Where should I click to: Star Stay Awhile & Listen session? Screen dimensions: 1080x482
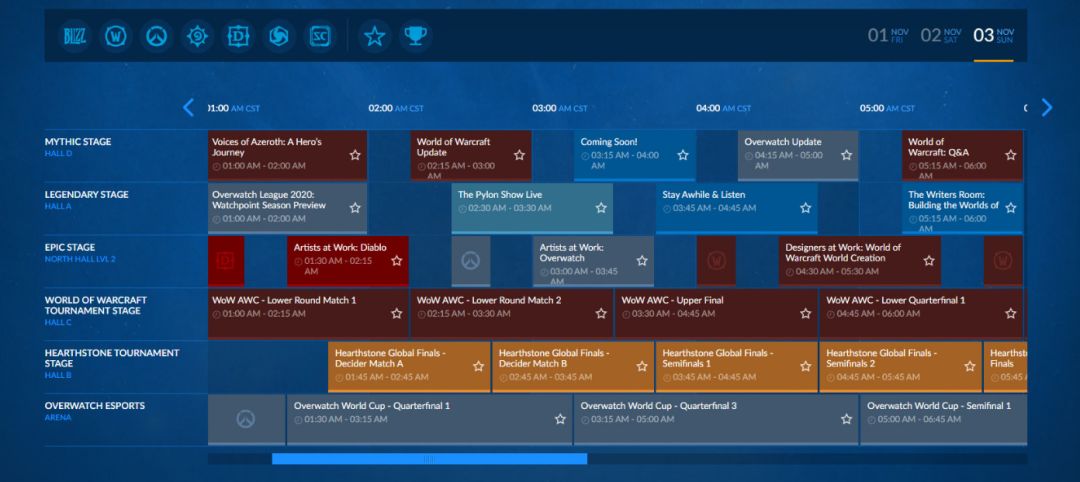click(x=806, y=208)
